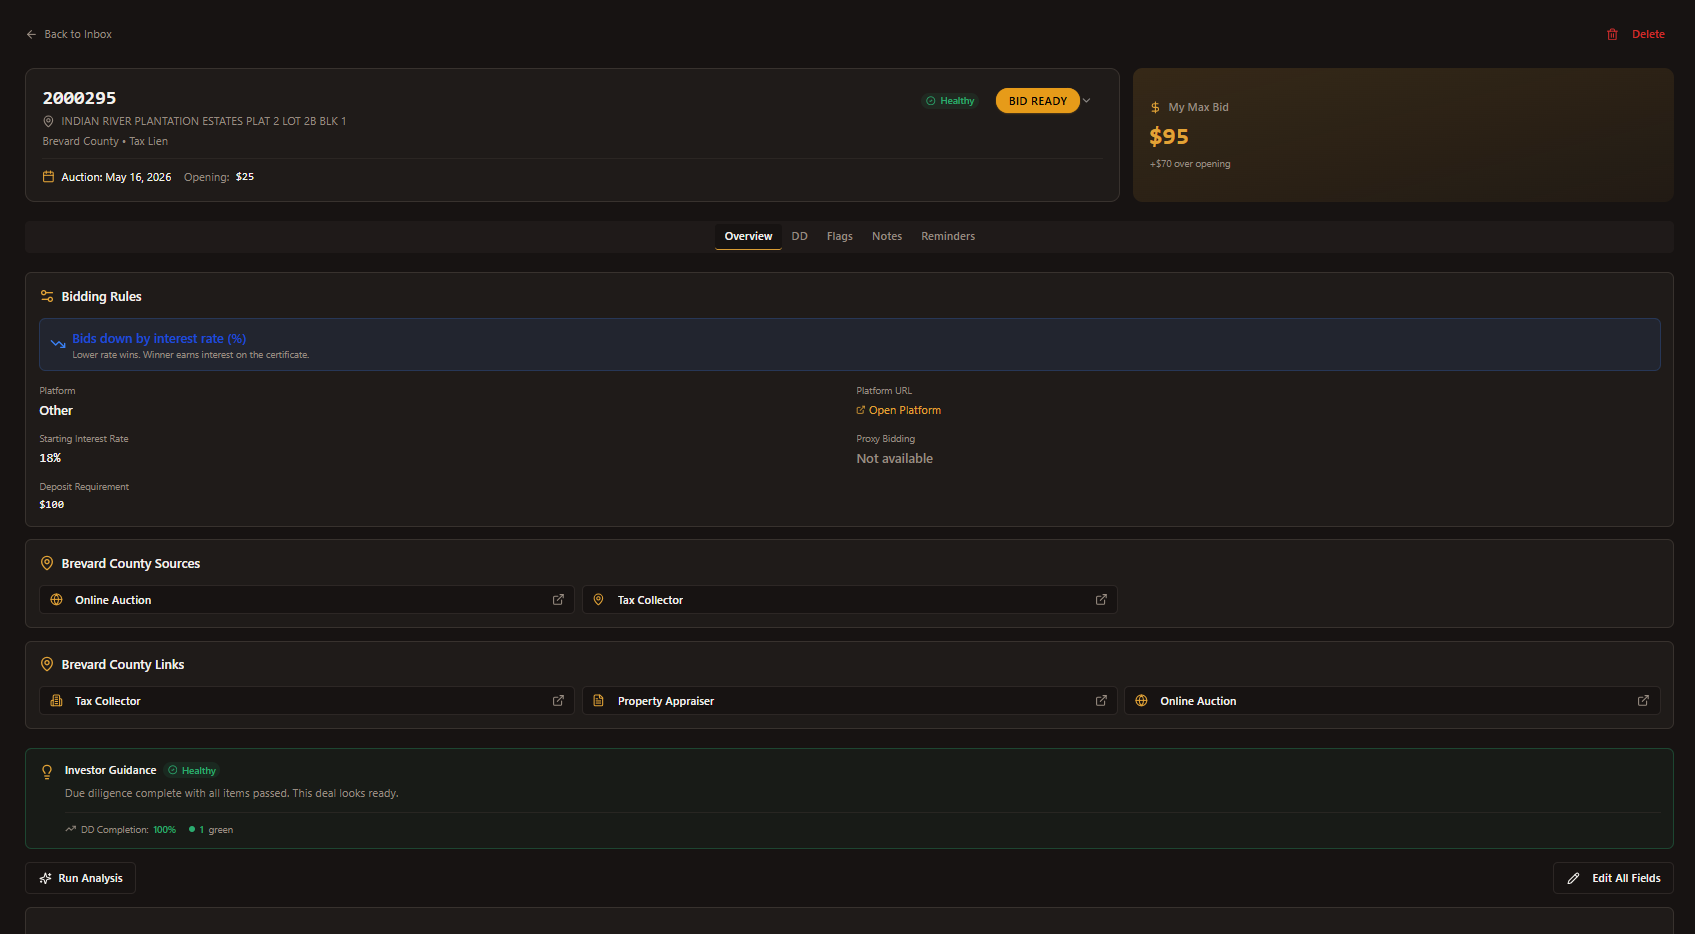This screenshot has height=934, width=1695.
Task: Delete this lien record
Action: (1636, 34)
